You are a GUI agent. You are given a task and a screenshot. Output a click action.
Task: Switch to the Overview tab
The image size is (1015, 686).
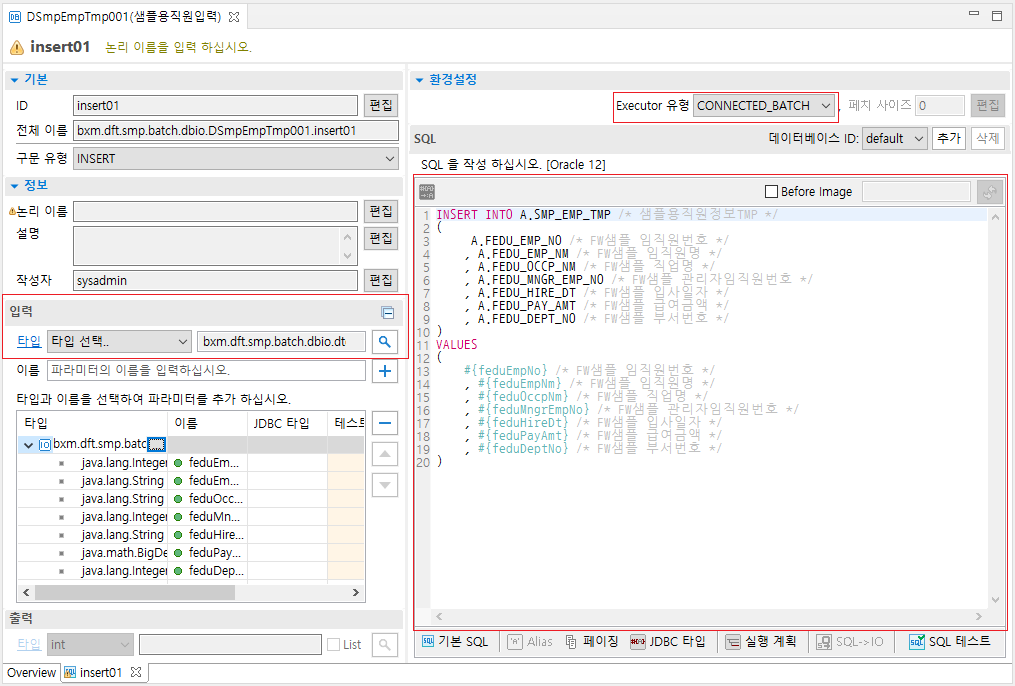click(31, 672)
